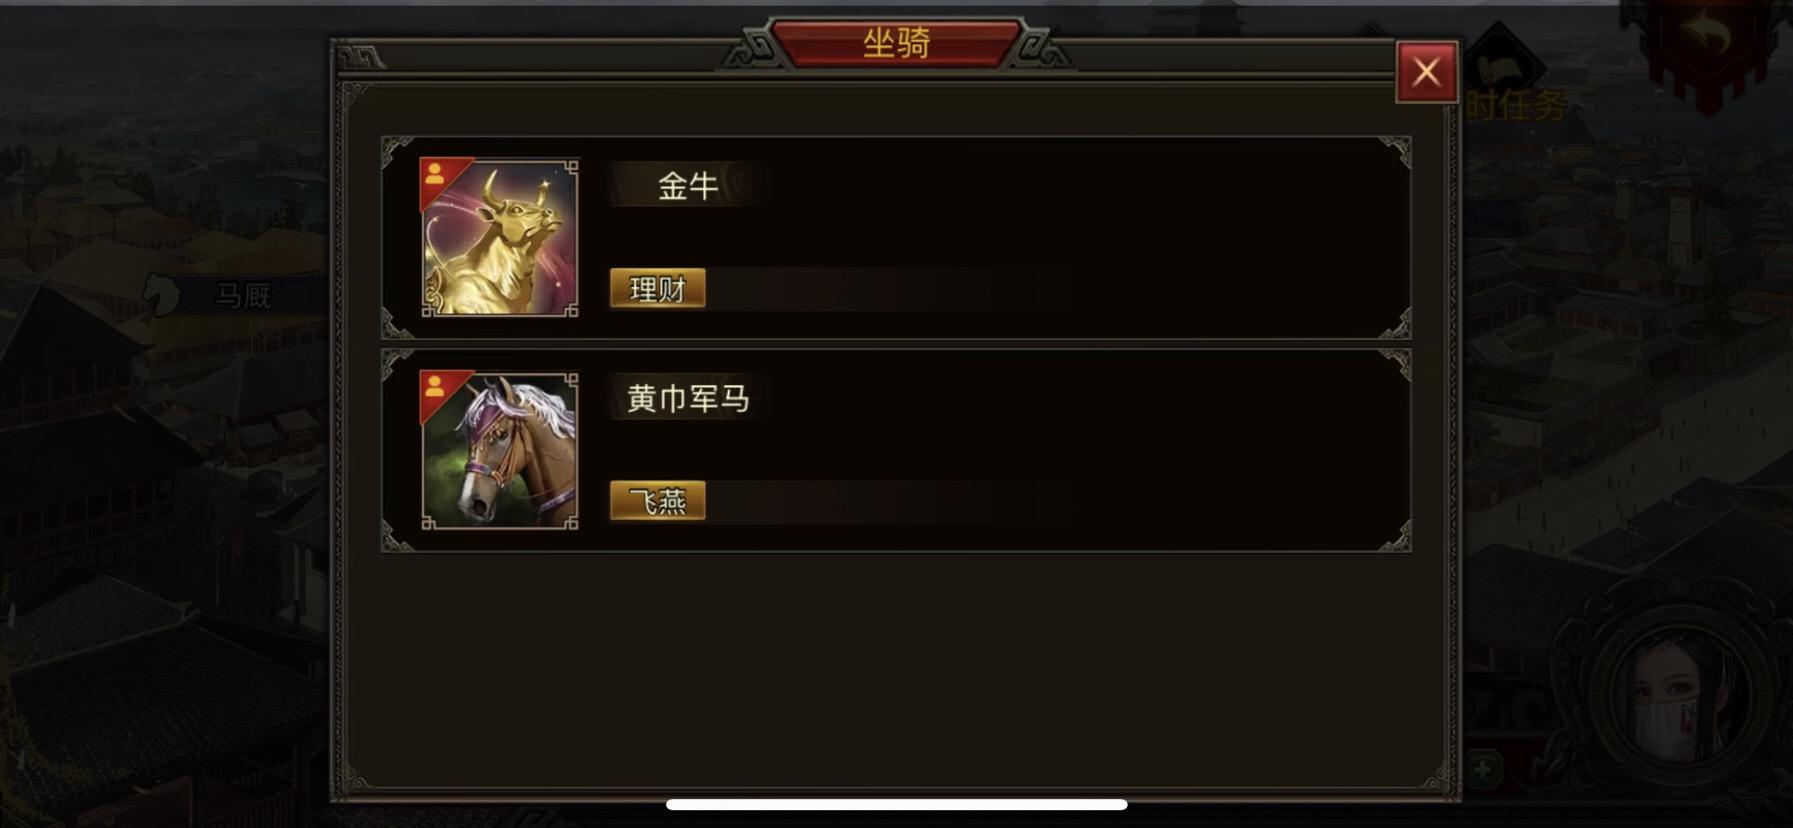Viewport: 1793px width, 828px height.
Task: Close the 坐骑 mount dialog
Action: 1426,72
